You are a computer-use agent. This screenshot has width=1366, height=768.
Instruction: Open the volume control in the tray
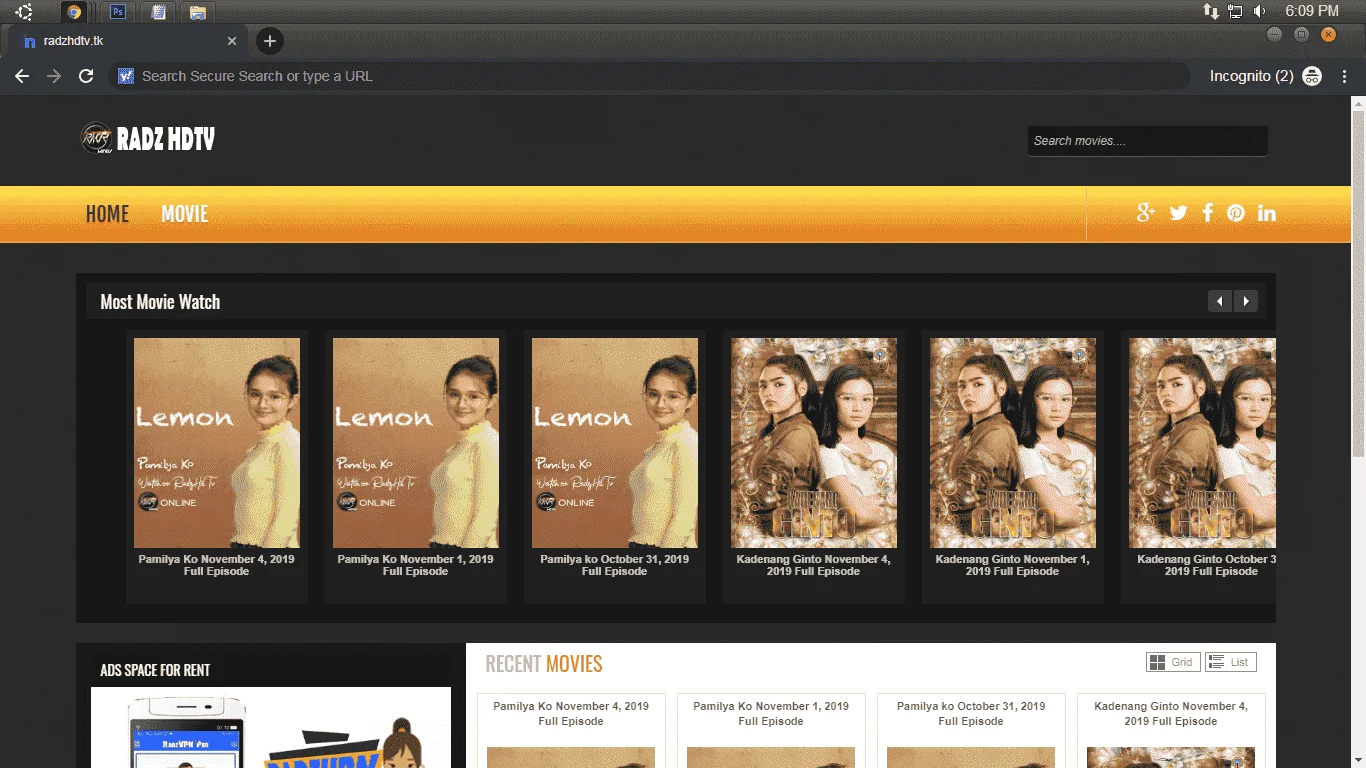point(1260,12)
